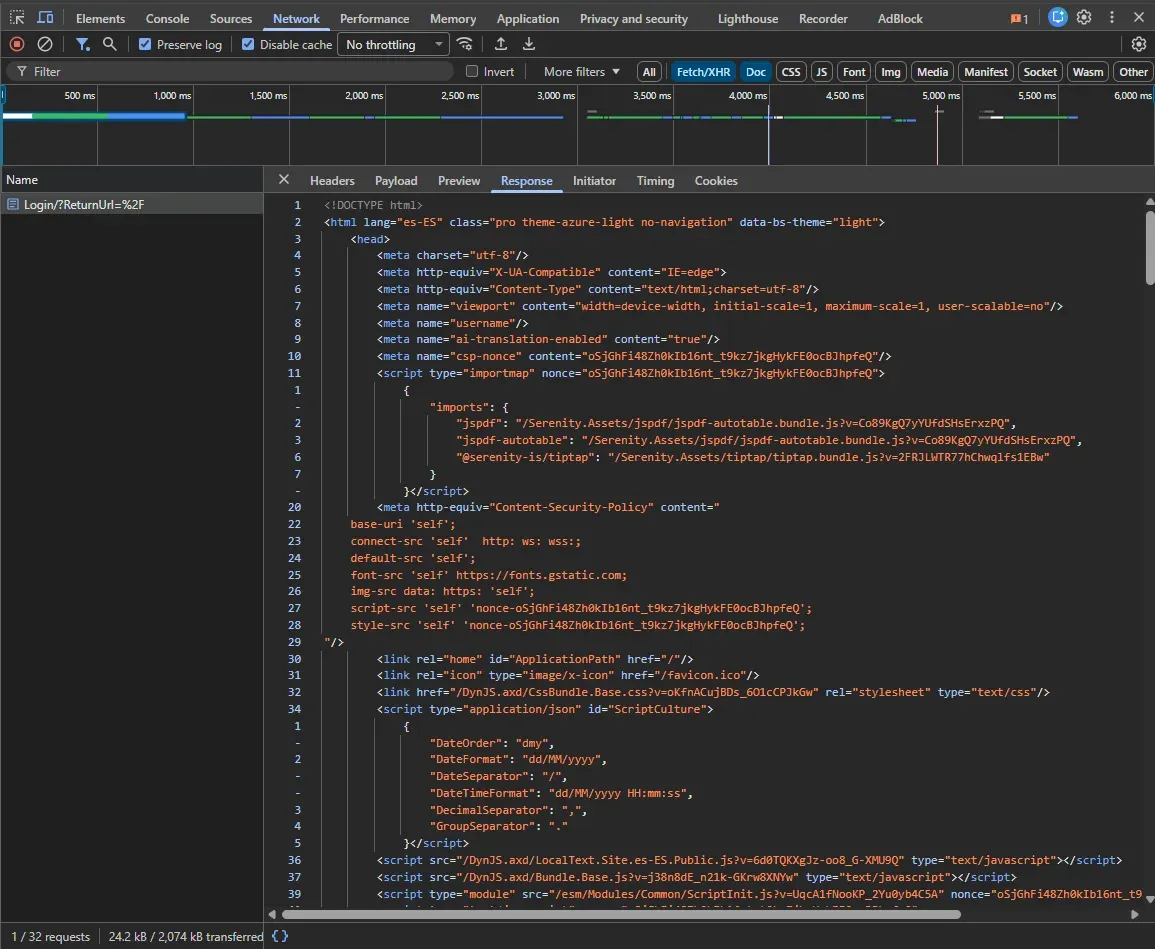Pretty-print the response with format icon

(280, 936)
